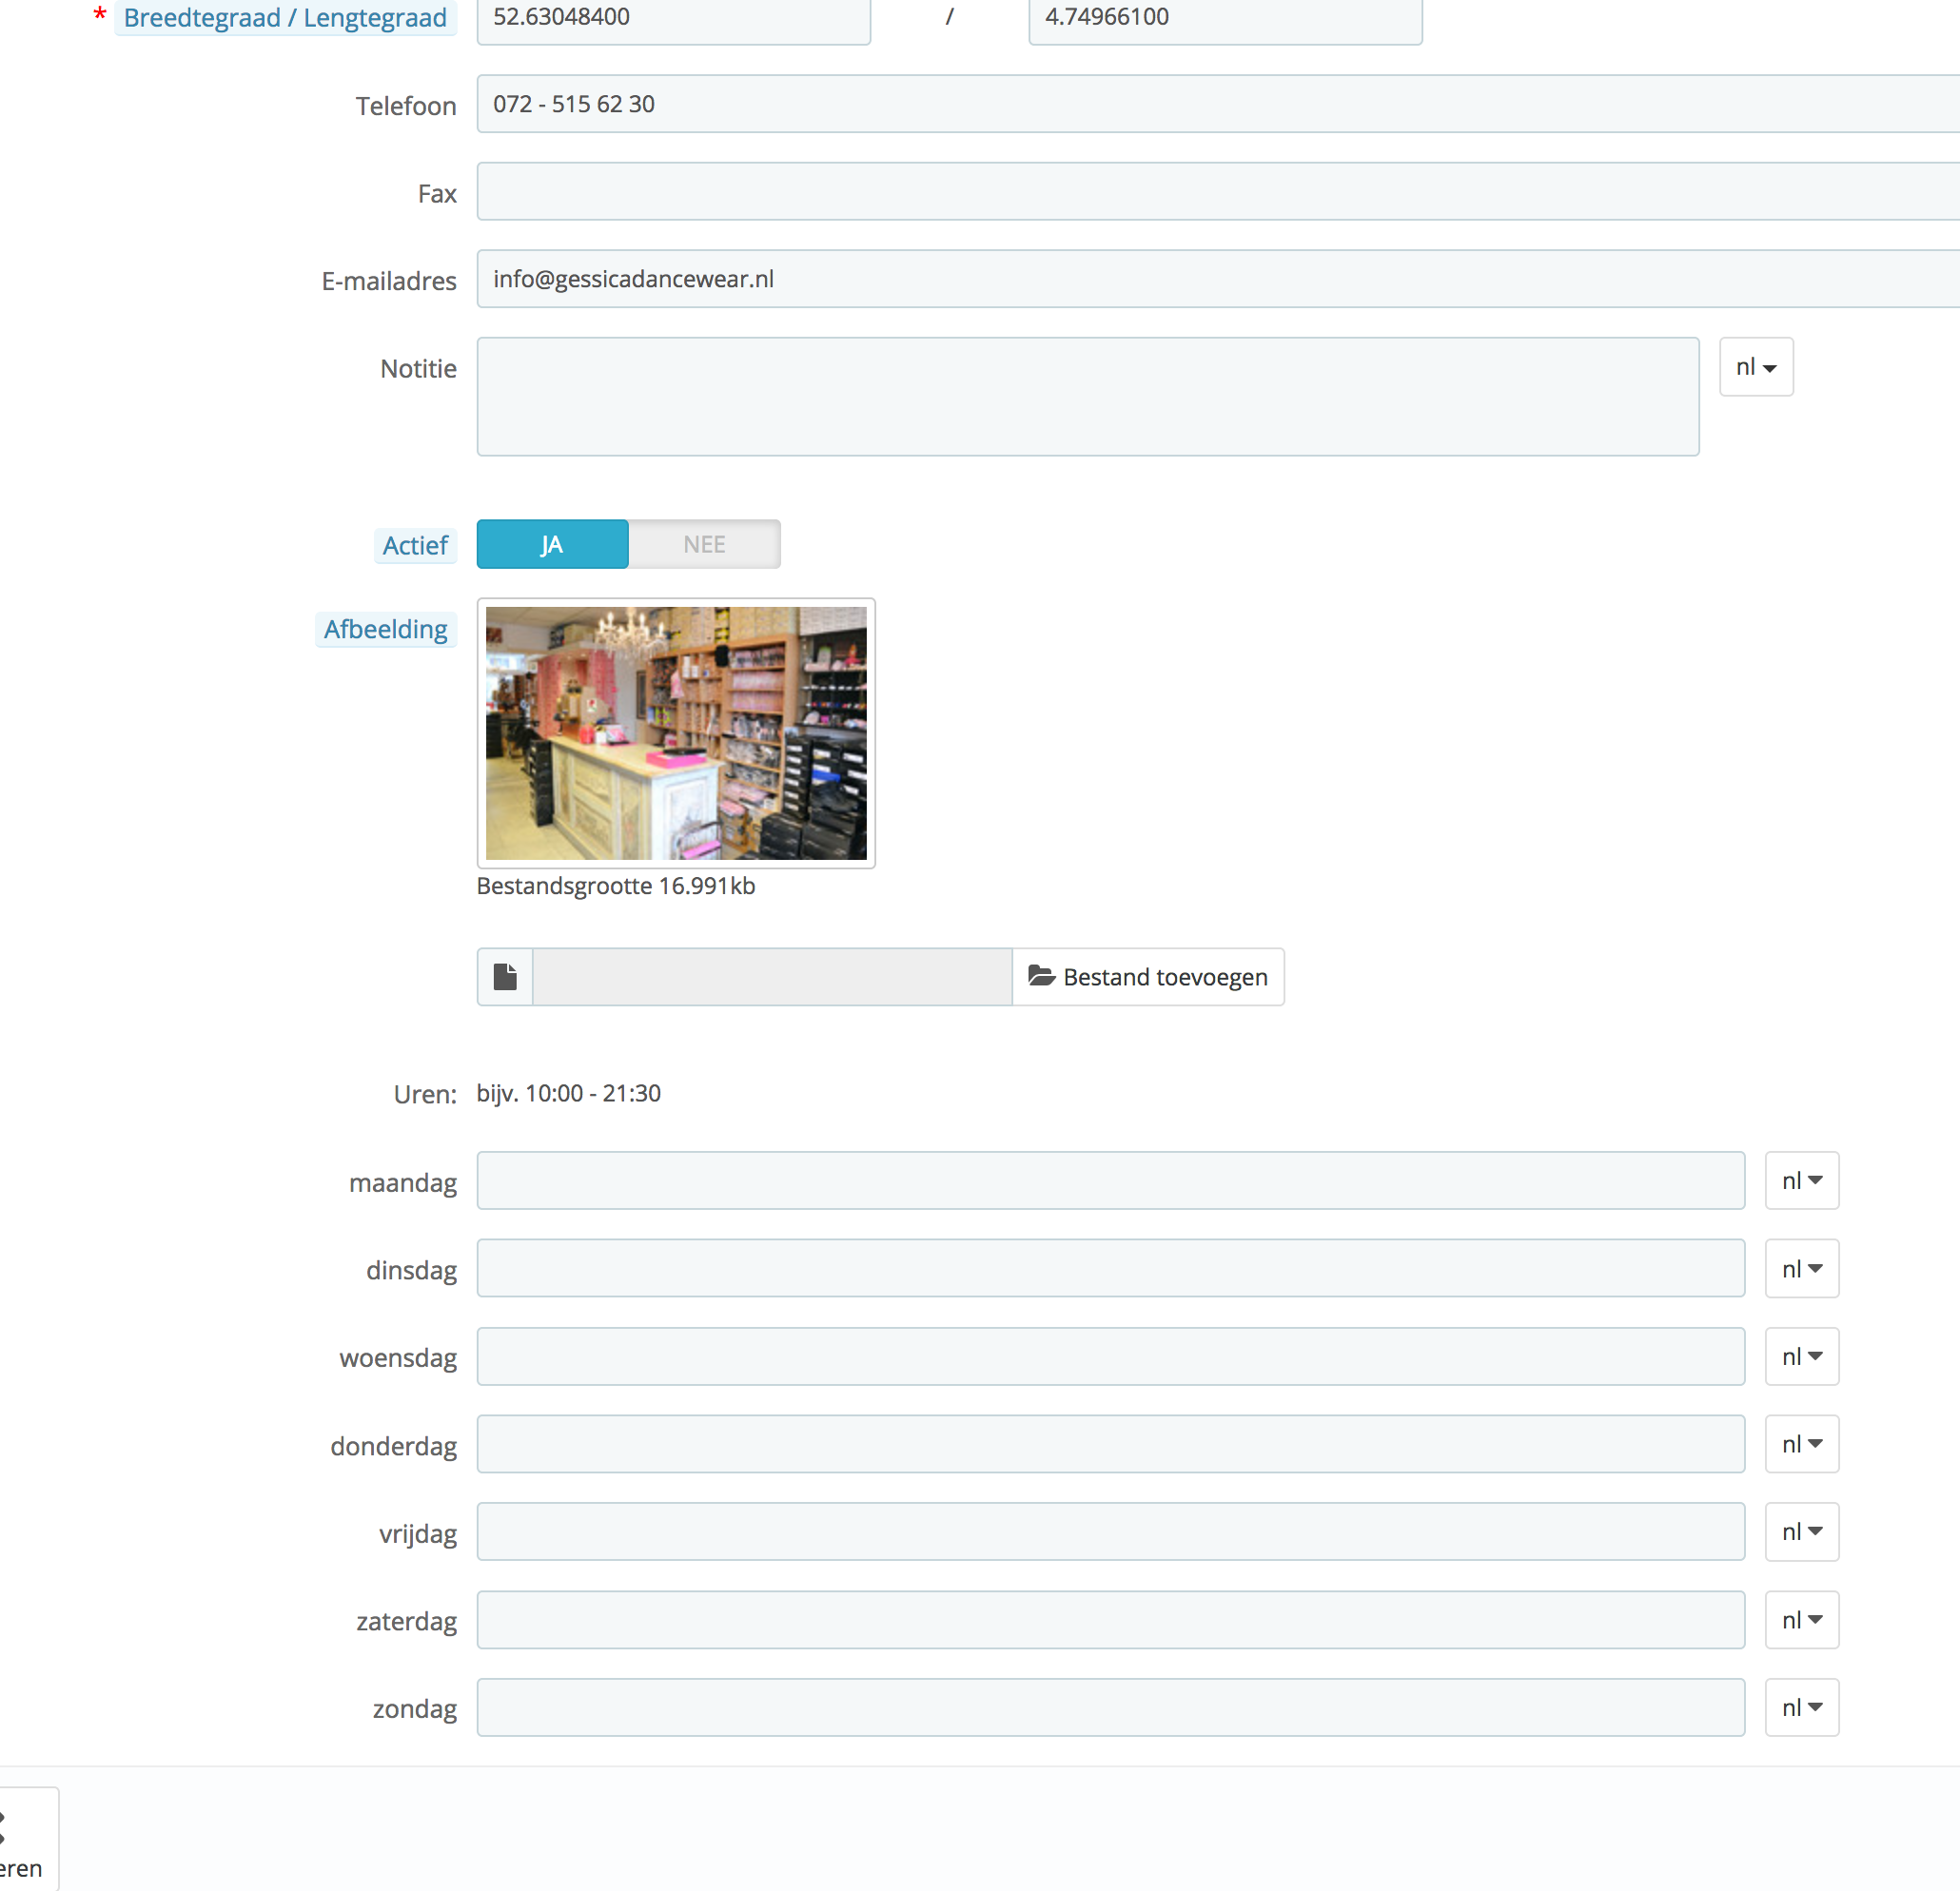Image resolution: width=1960 pixels, height=1891 pixels.
Task: Open maandag language dropdown
Action: tap(1801, 1180)
